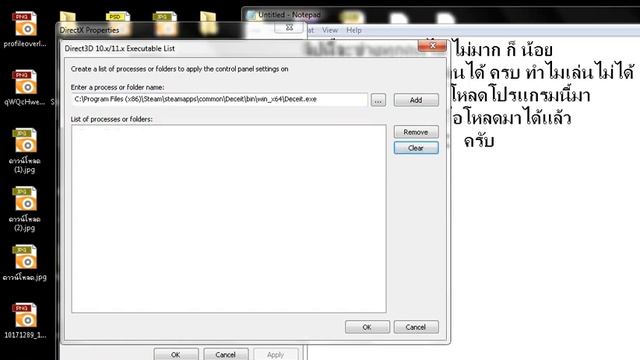
Task: Confirm Executable List dialog with OK
Action: tap(367, 327)
